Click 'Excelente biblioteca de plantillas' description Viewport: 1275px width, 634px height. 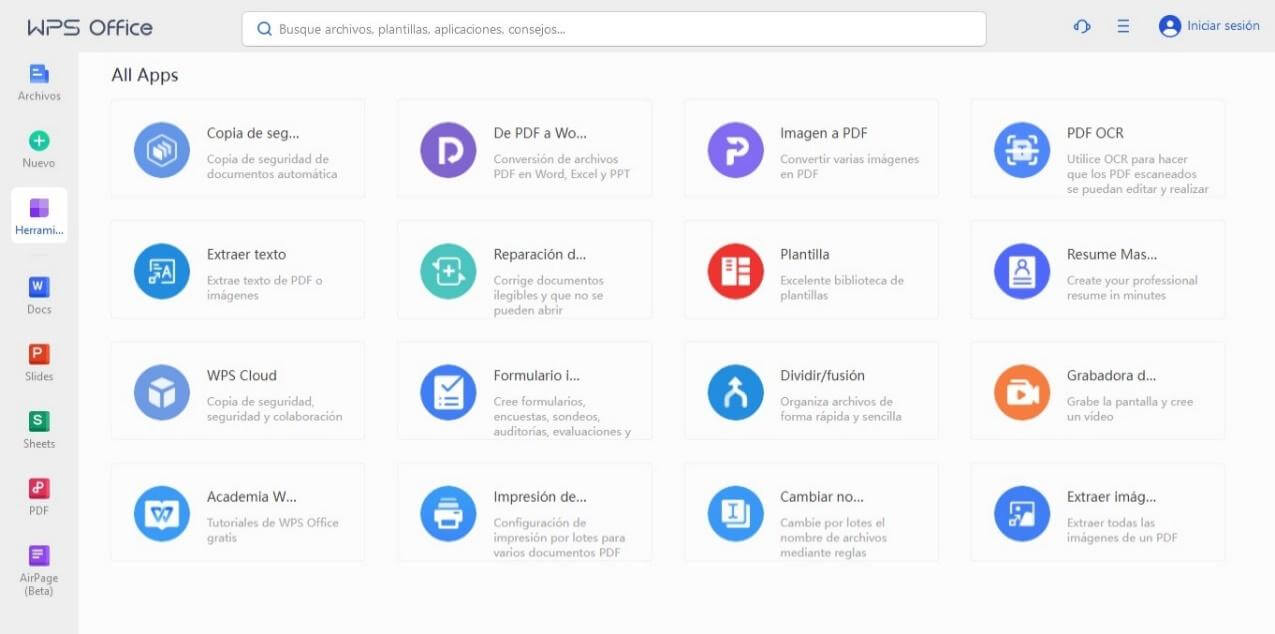click(x=842, y=288)
